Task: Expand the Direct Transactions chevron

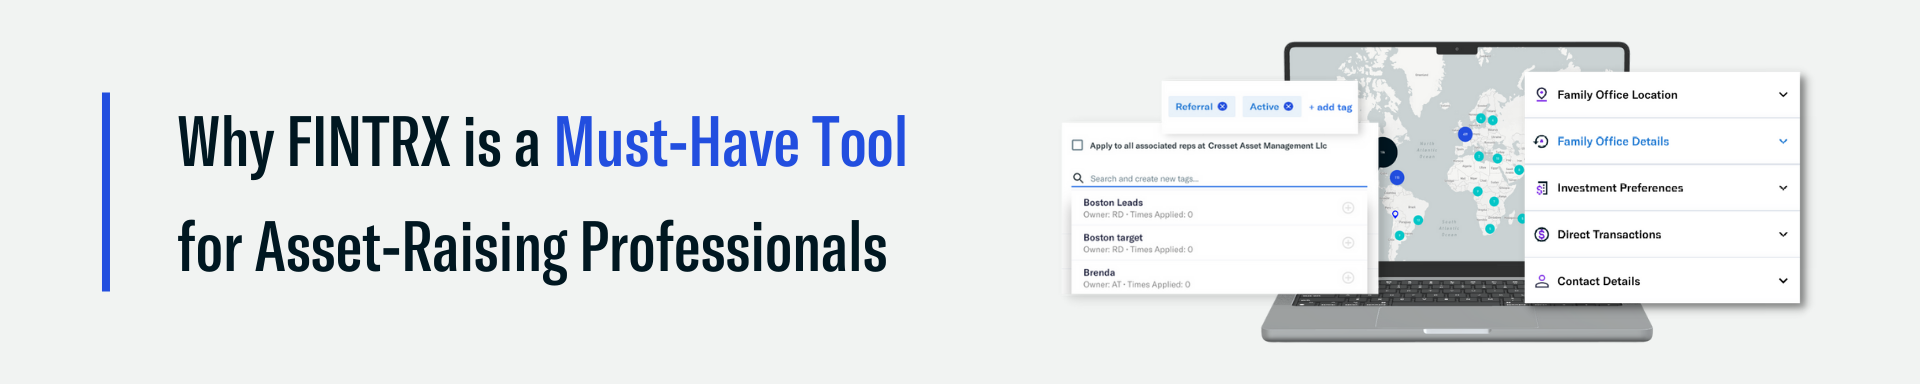Action: tap(1783, 234)
